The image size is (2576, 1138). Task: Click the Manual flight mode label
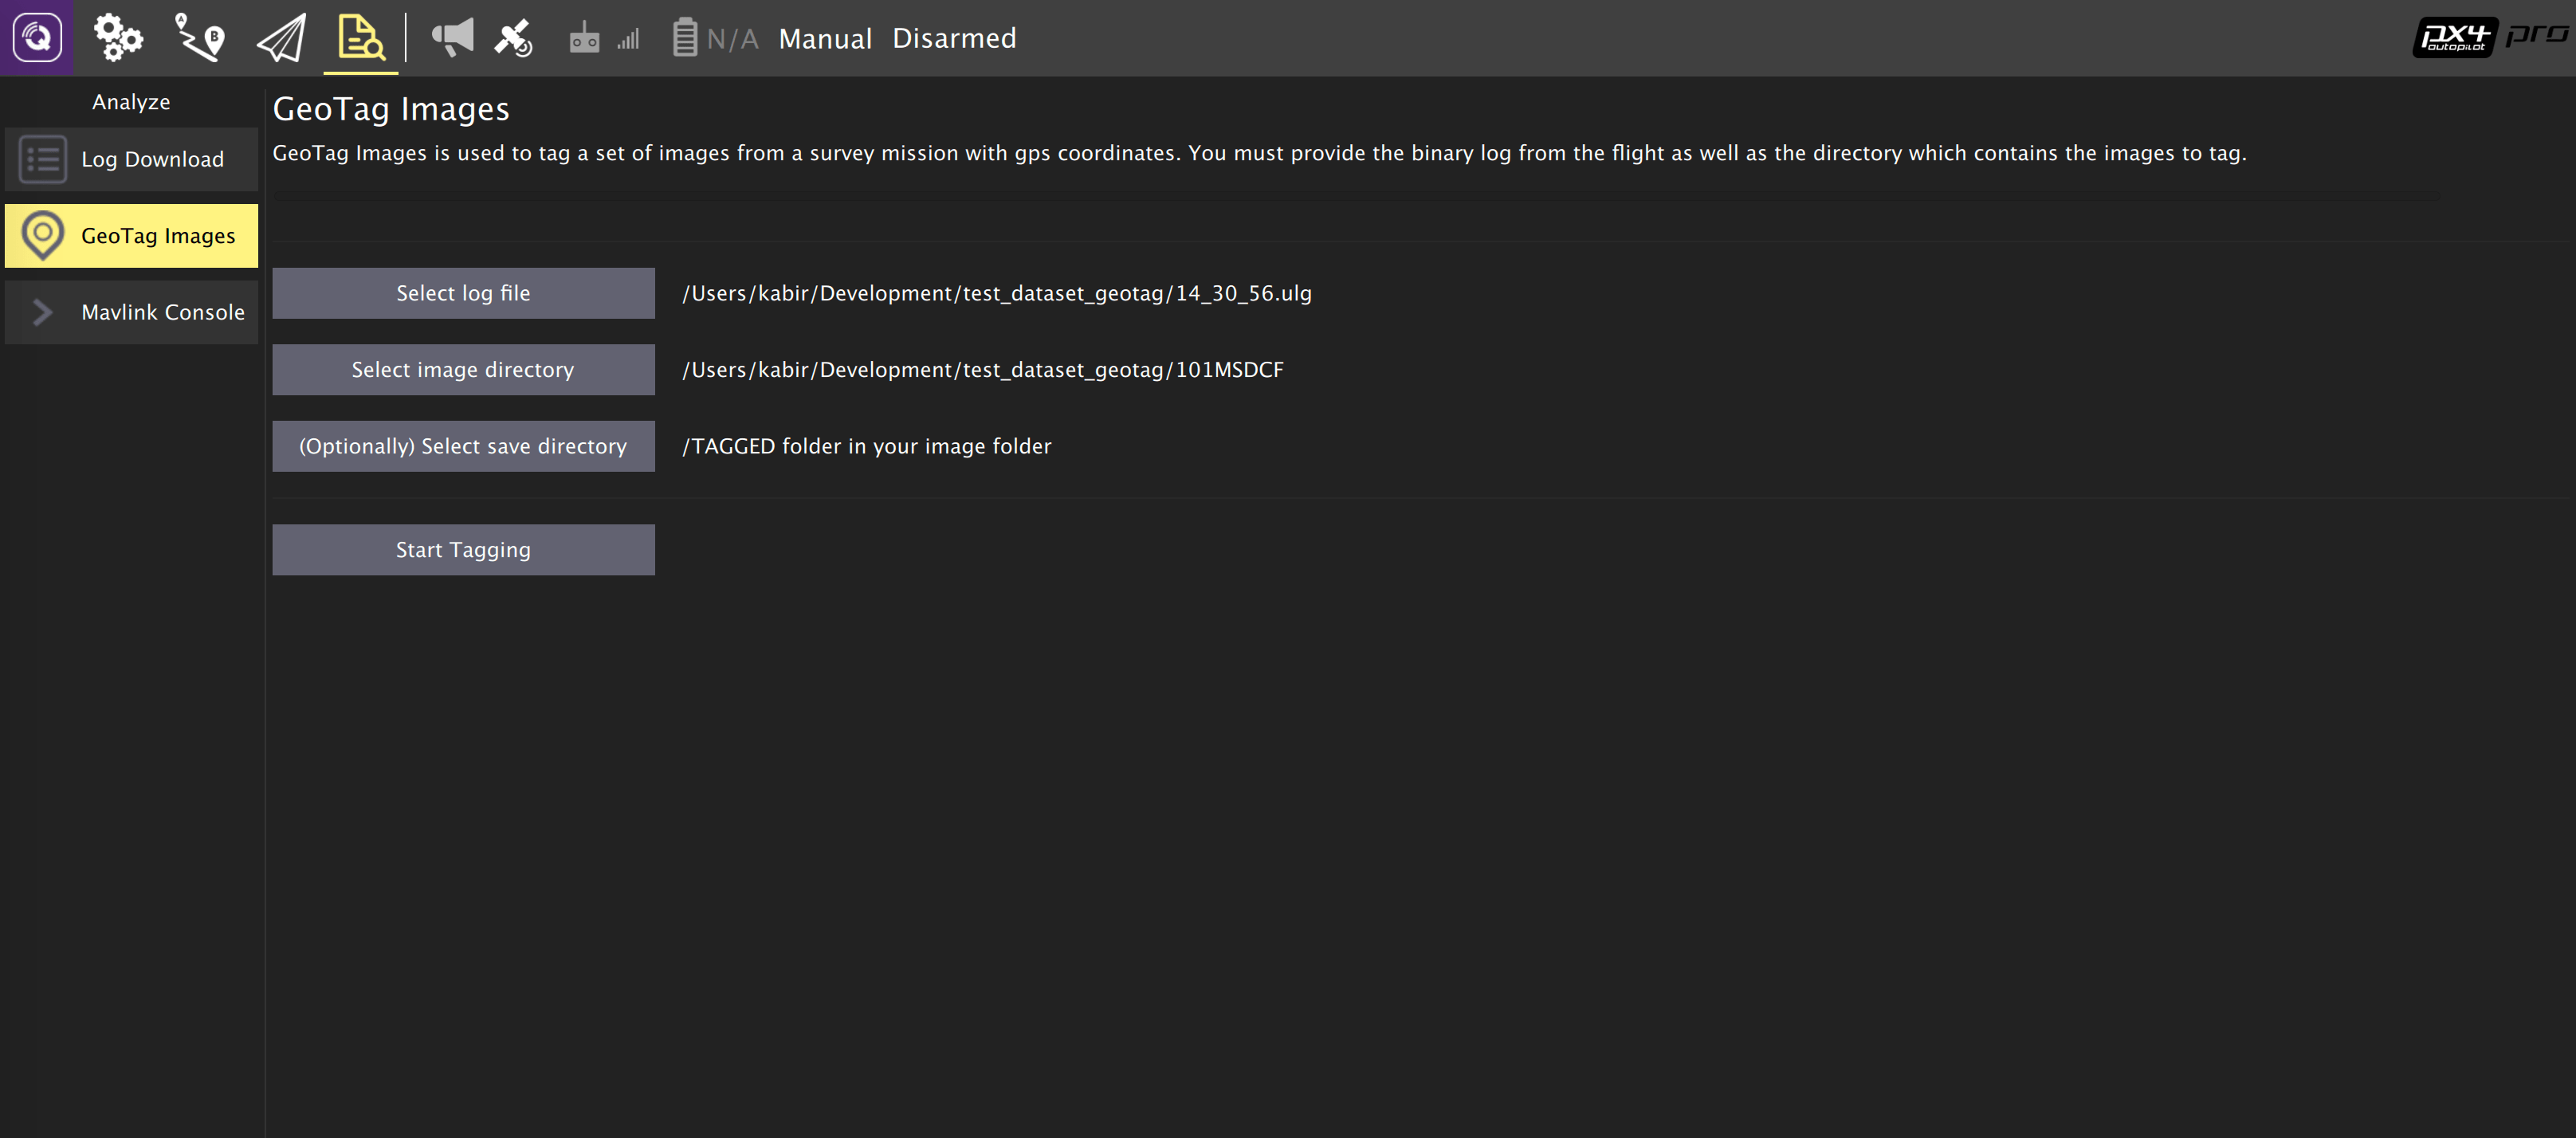point(827,36)
